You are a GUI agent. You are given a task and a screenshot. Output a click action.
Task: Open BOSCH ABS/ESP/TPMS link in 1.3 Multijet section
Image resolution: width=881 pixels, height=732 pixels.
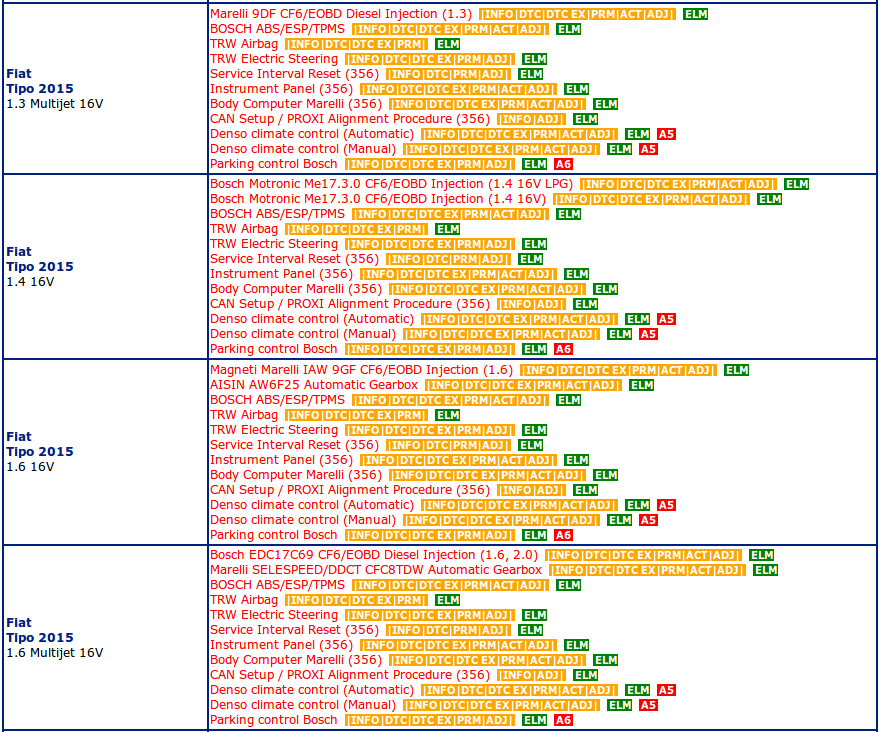277,29
